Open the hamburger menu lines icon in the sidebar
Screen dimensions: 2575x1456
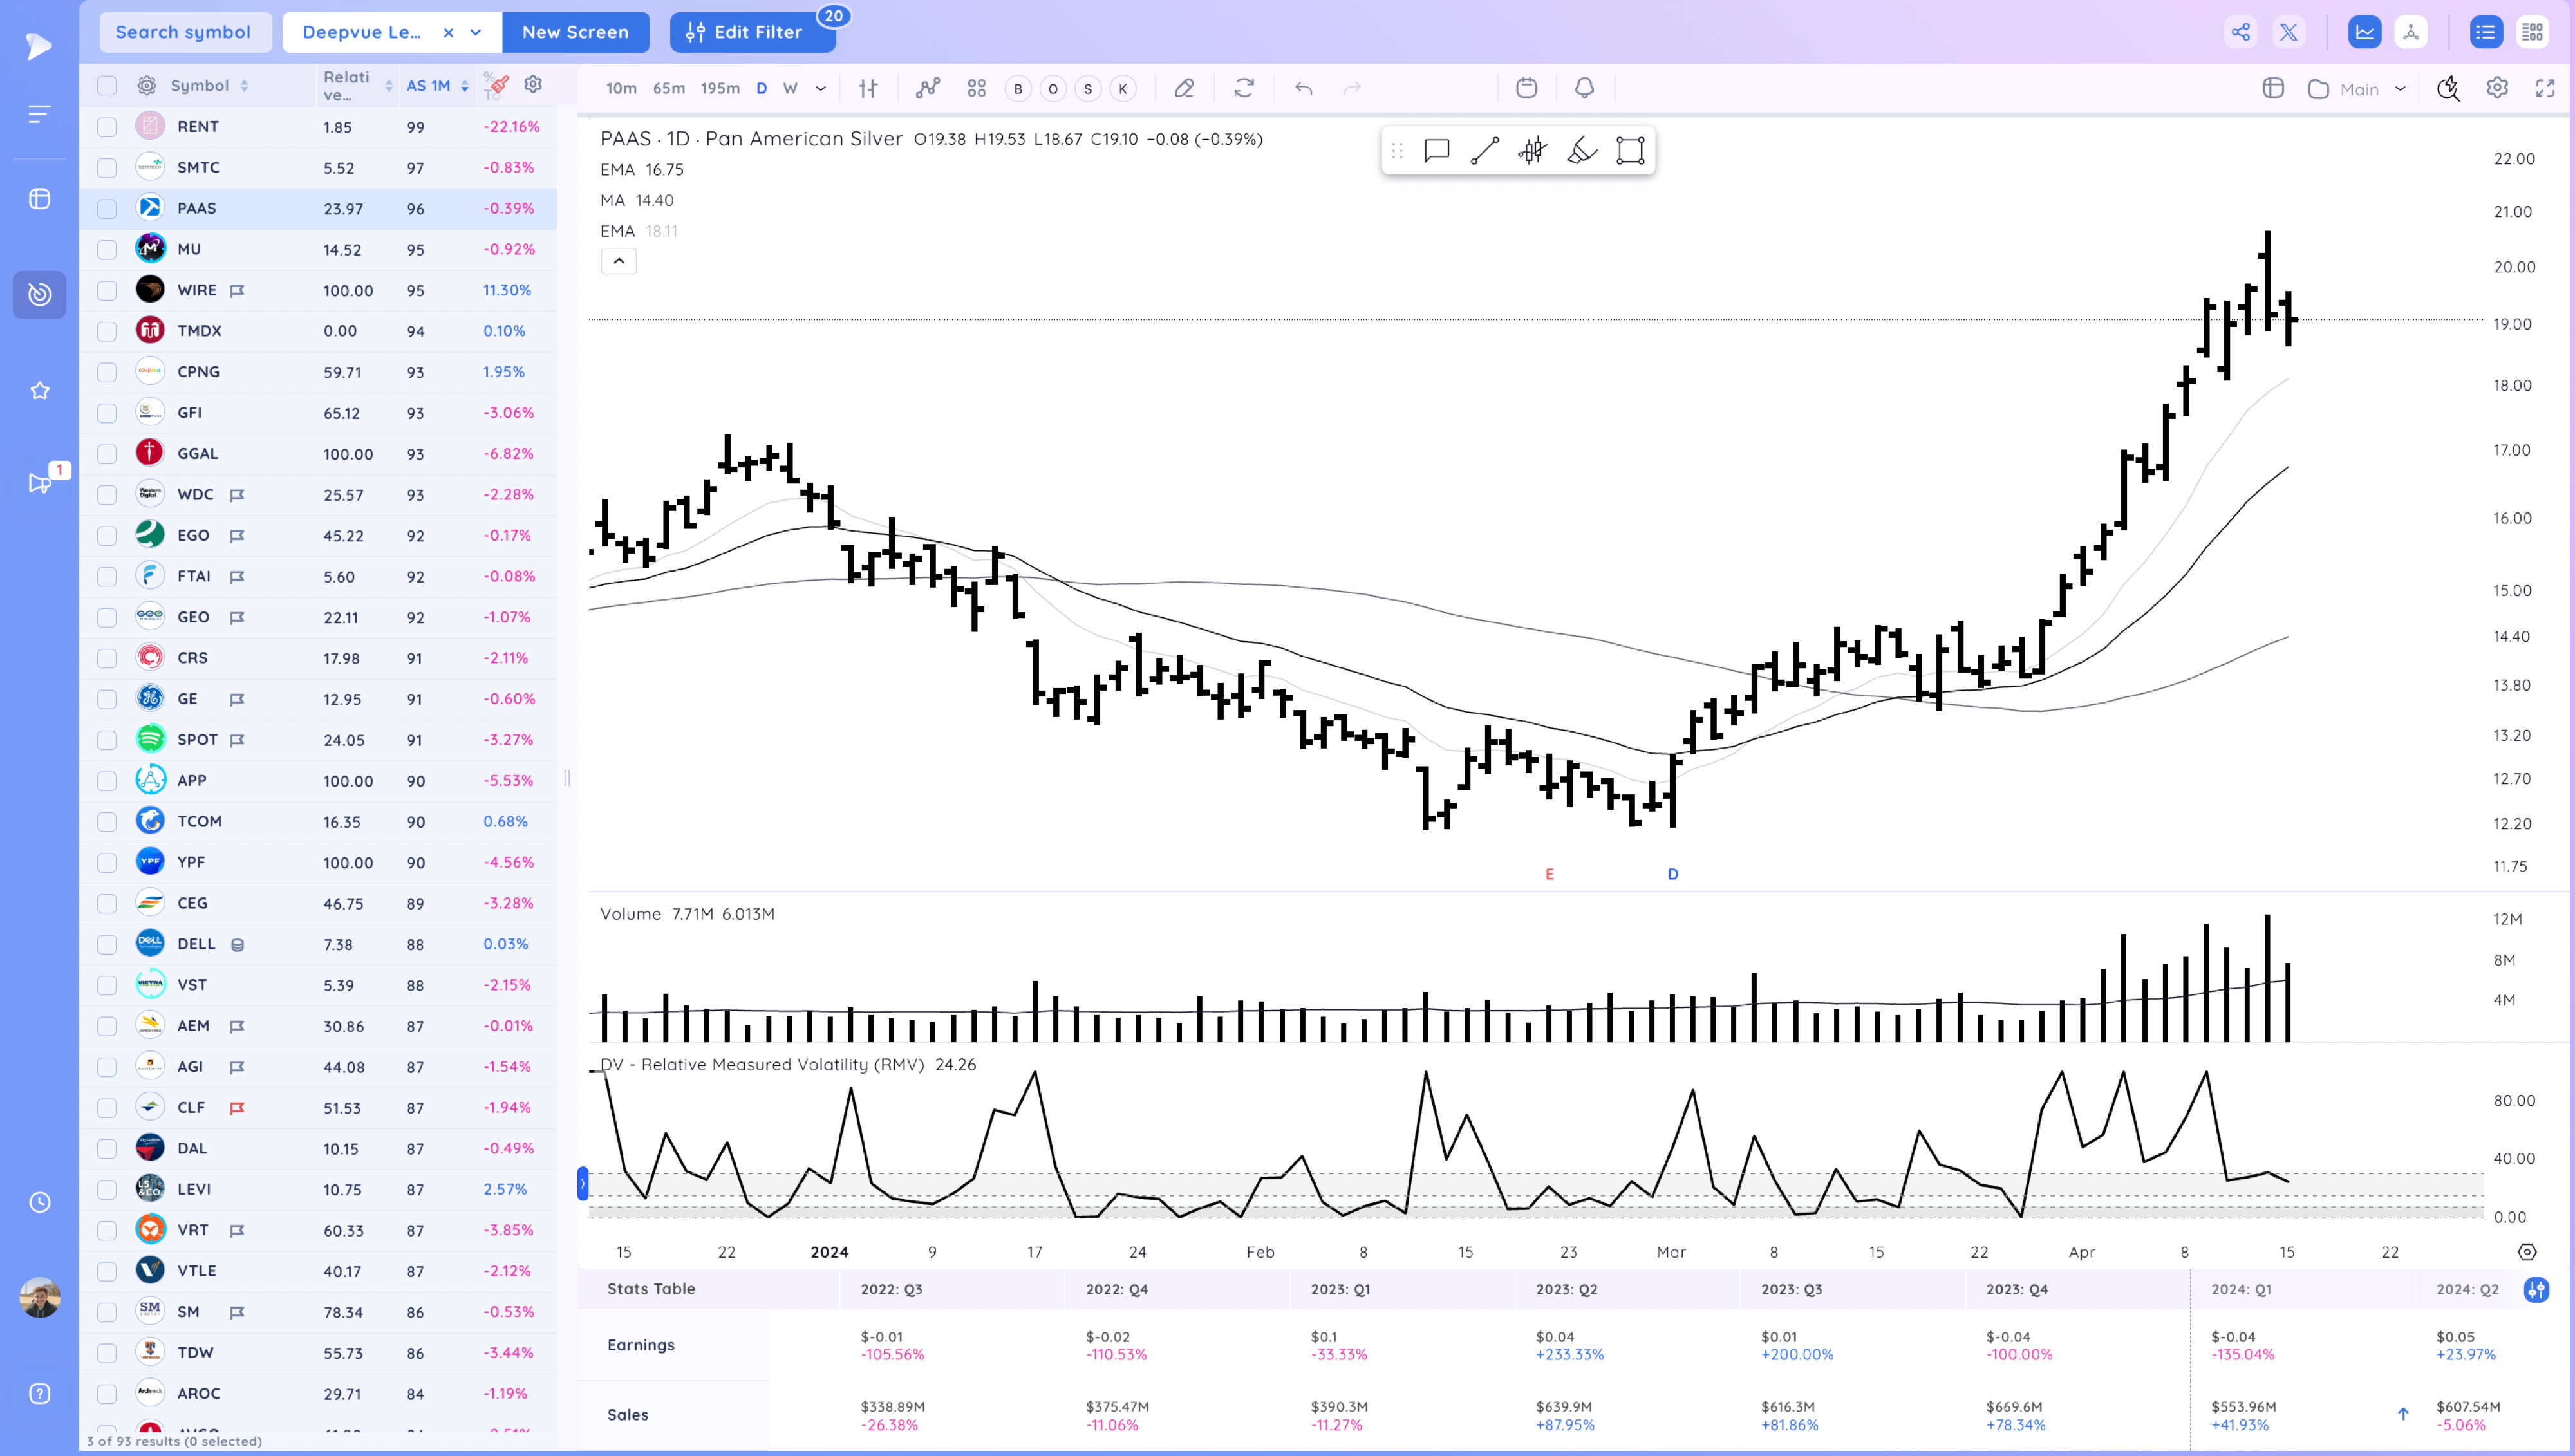[x=39, y=114]
